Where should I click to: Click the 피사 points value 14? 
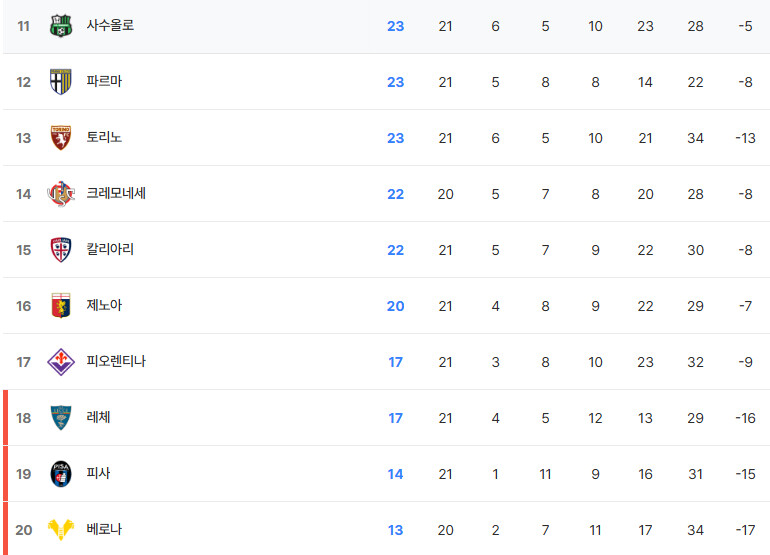click(395, 474)
